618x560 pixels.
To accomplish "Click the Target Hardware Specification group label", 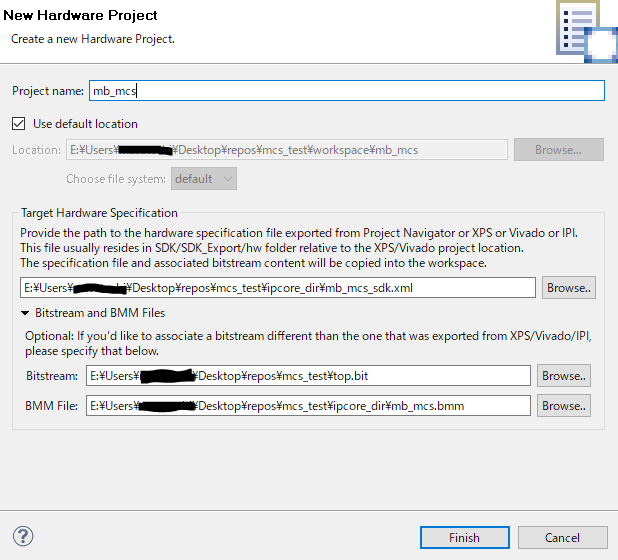I will (x=99, y=213).
